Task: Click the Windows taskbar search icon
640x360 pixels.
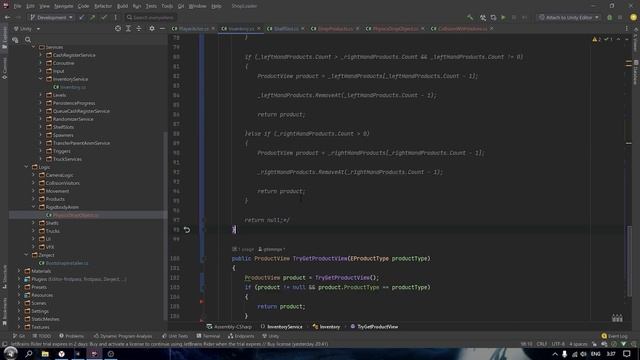Action: point(29,354)
